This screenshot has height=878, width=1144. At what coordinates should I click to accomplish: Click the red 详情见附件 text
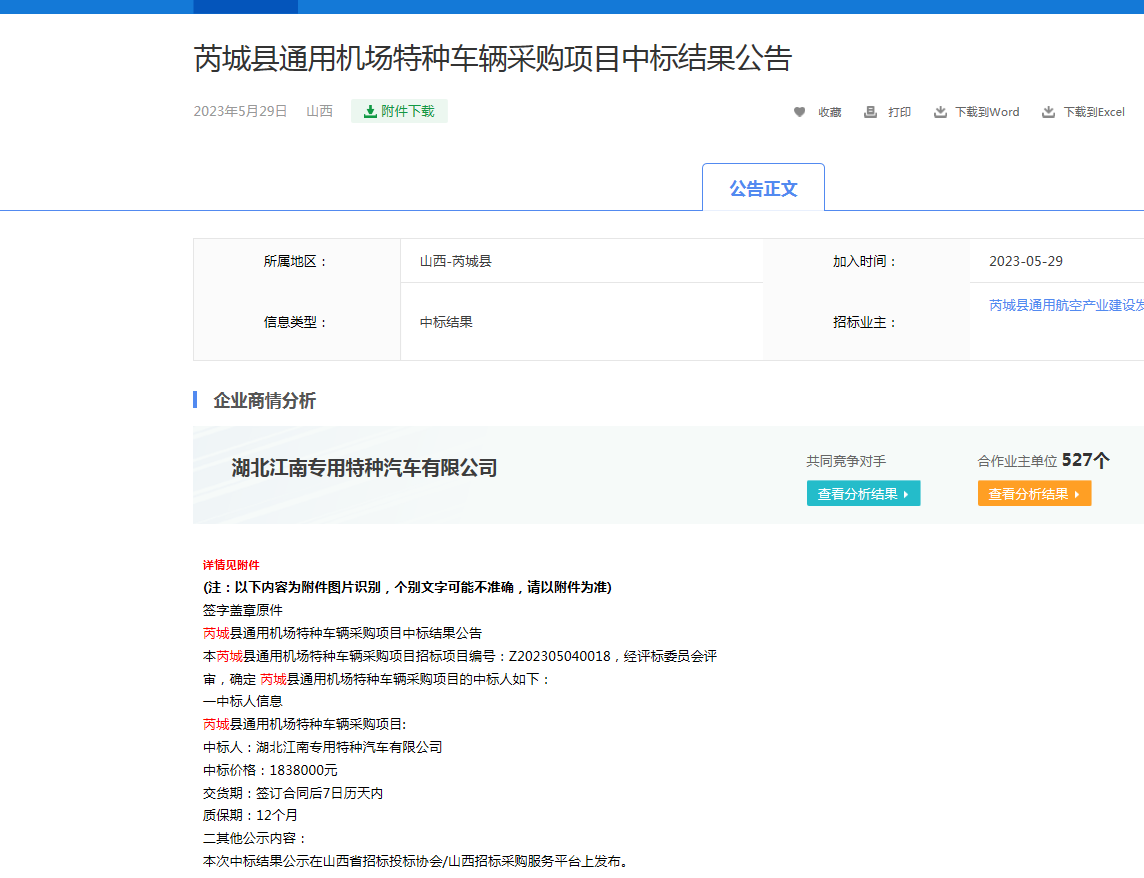(x=232, y=565)
